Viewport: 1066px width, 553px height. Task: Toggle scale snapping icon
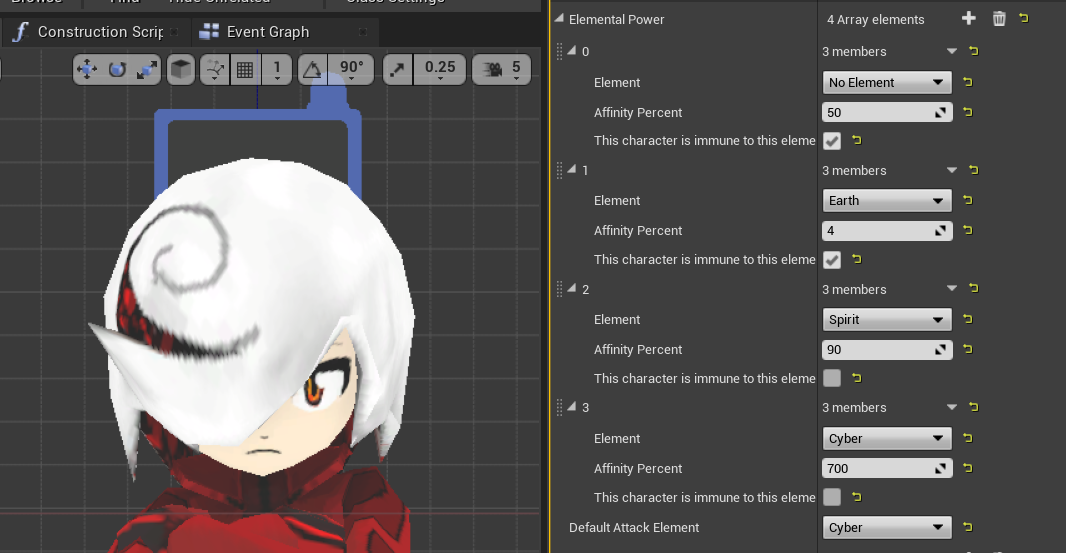click(x=398, y=69)
